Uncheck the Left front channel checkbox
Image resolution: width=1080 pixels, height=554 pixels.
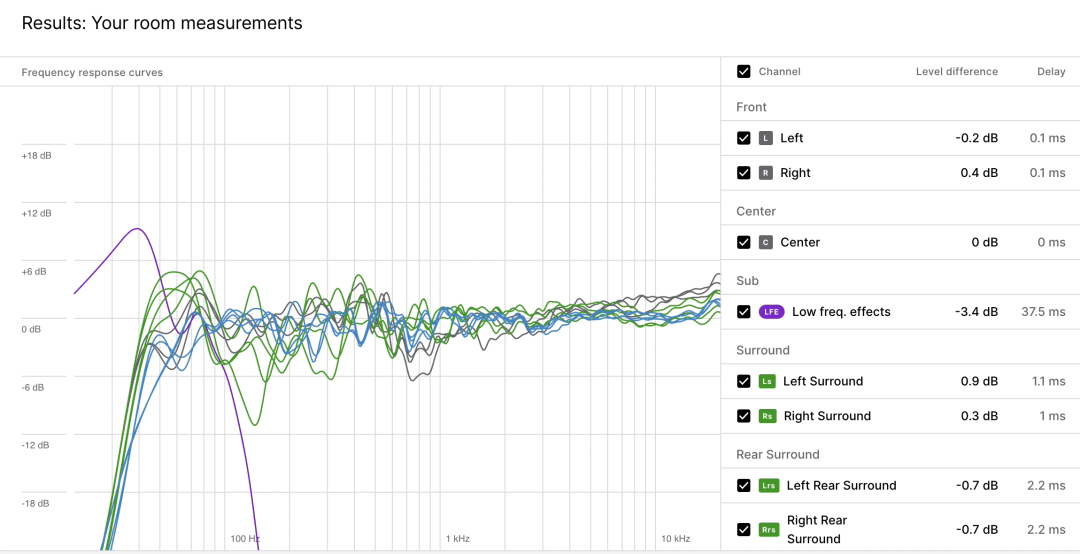pyautogui.click(x=743, y=138)
